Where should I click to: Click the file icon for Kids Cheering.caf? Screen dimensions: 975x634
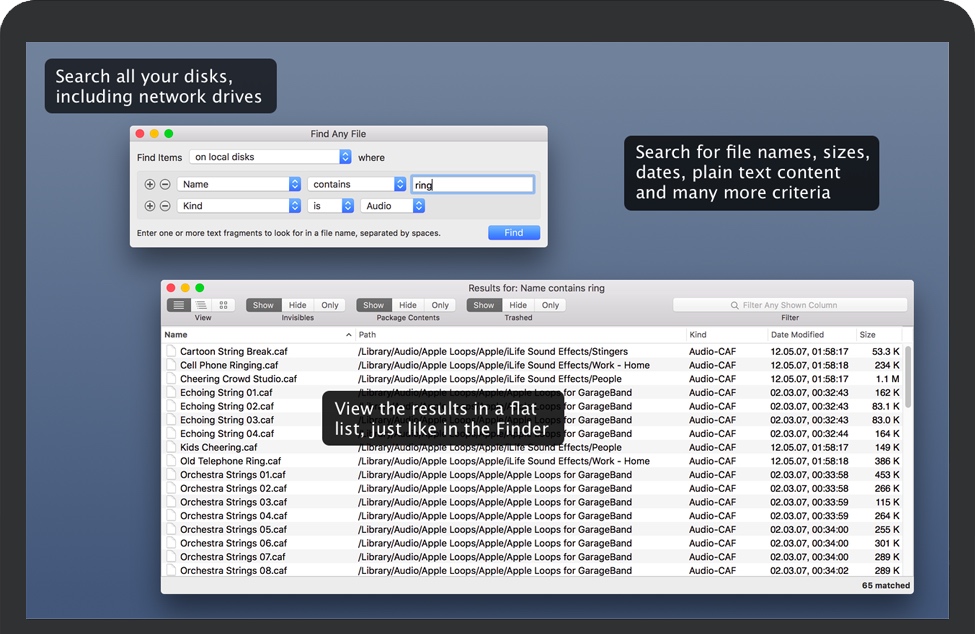(x=171, y=448)
